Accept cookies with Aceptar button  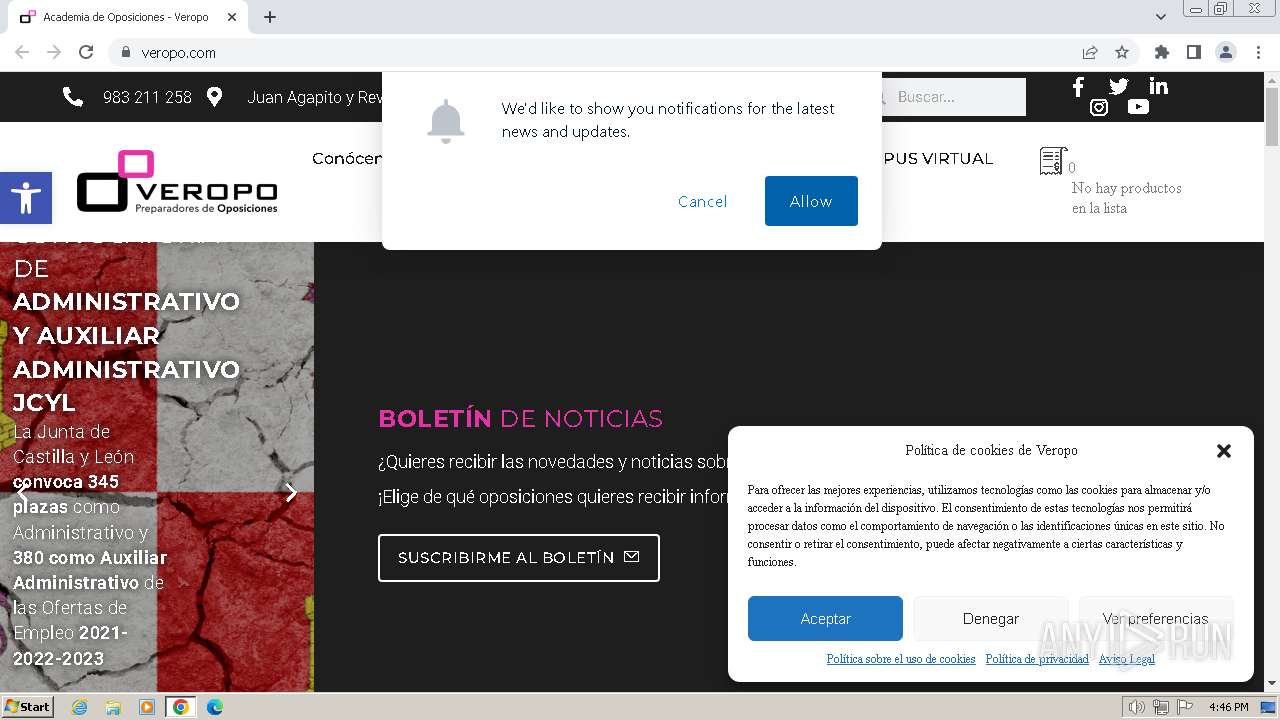pos(825,619)
